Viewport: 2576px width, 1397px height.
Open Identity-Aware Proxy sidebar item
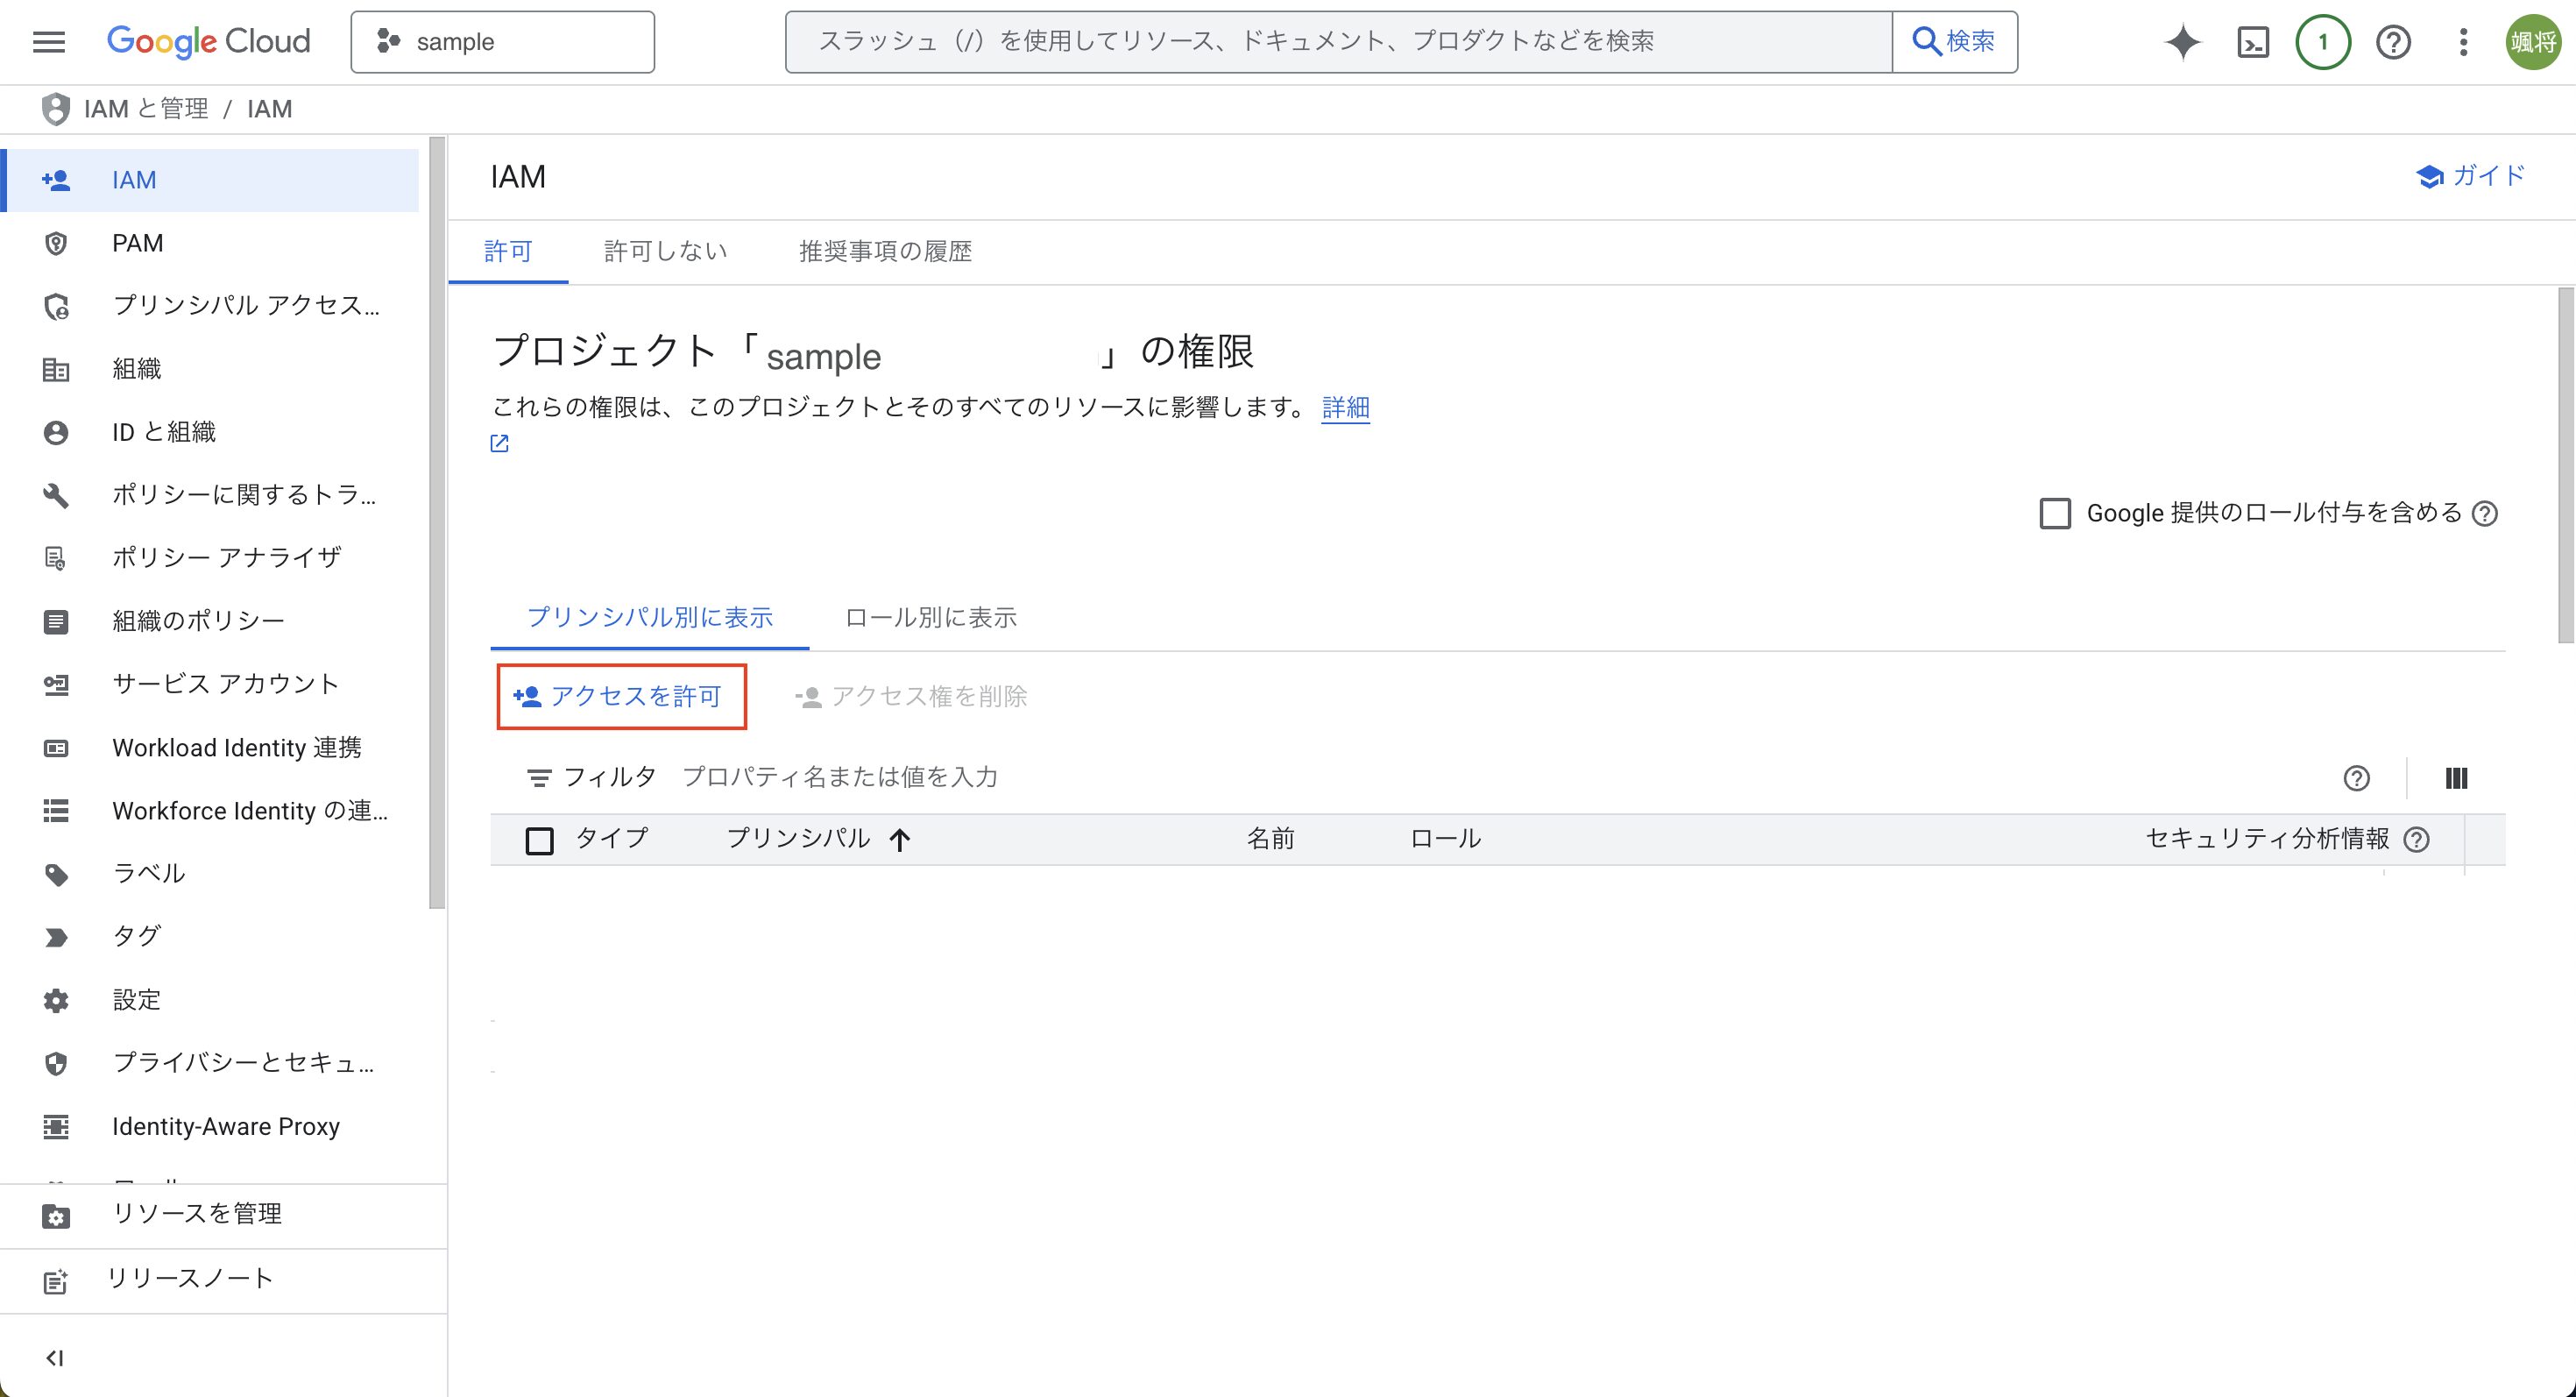[x=210, y=1126]
